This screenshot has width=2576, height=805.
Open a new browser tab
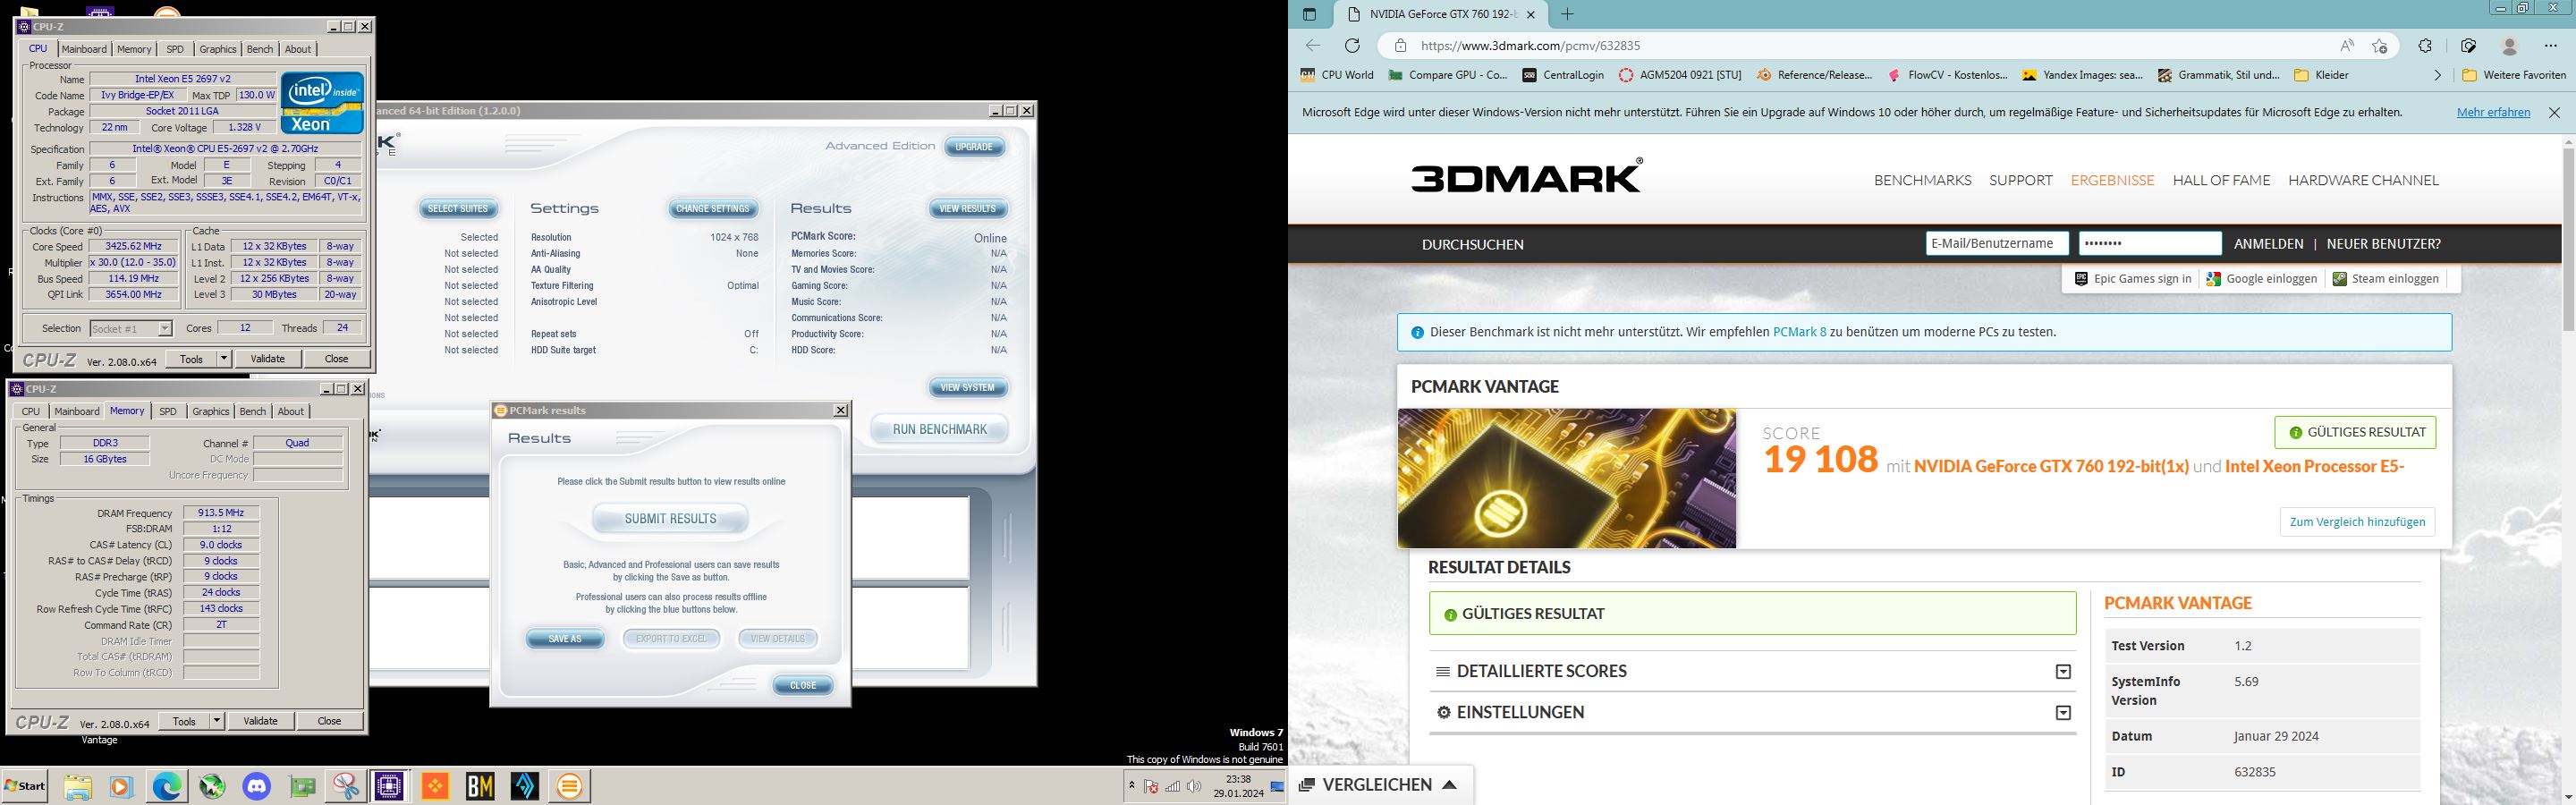point(1567,14)
